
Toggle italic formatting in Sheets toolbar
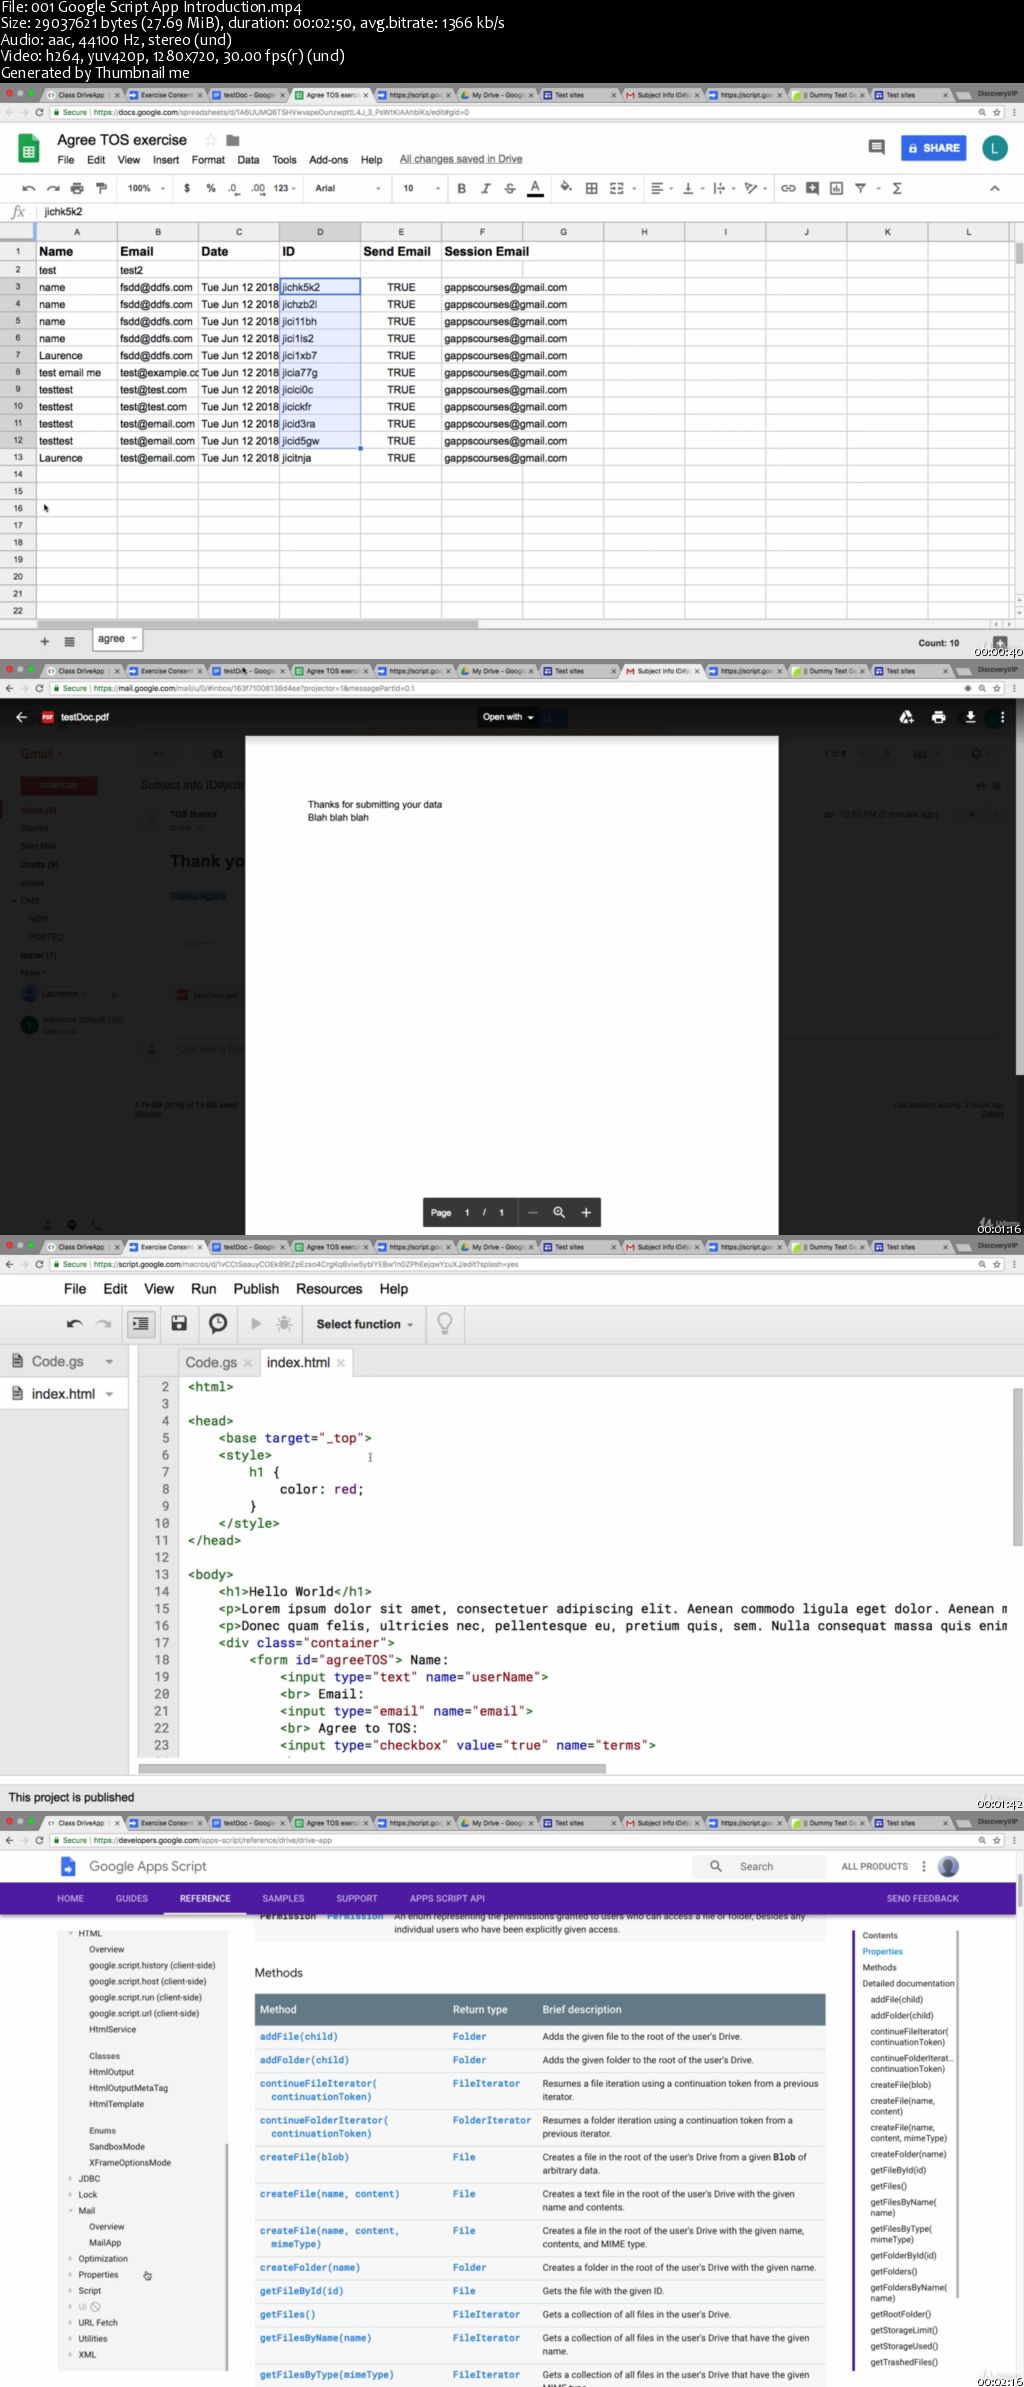485,188
